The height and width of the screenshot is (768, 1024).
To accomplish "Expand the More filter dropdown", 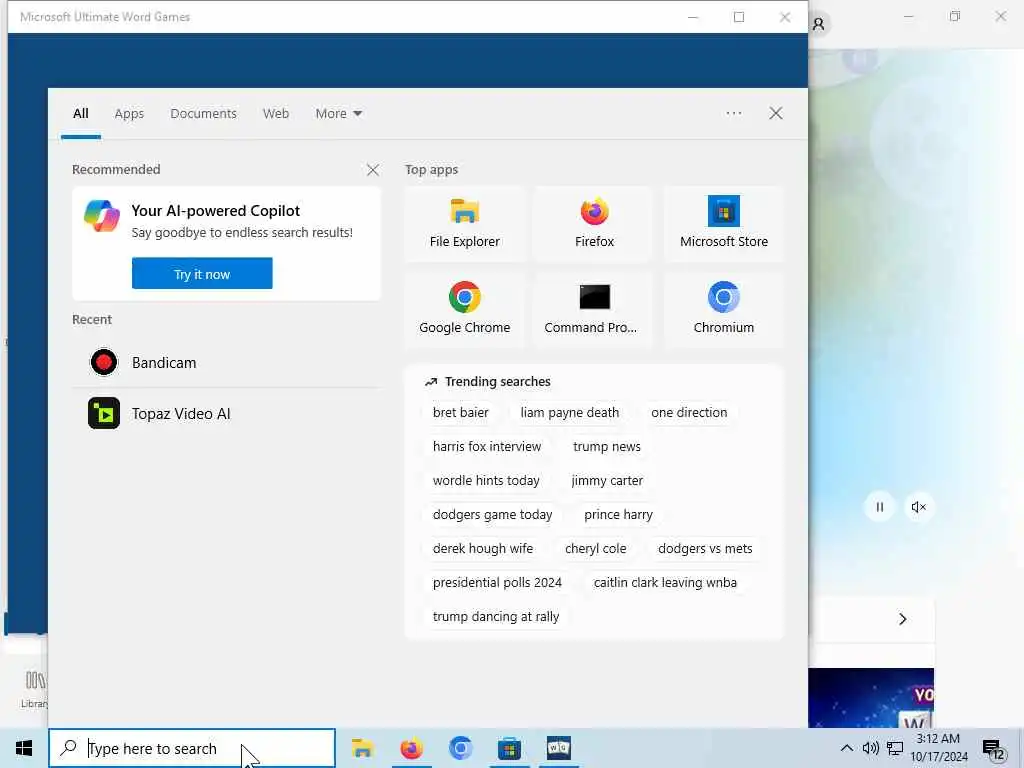I will [x=338, y=114].
